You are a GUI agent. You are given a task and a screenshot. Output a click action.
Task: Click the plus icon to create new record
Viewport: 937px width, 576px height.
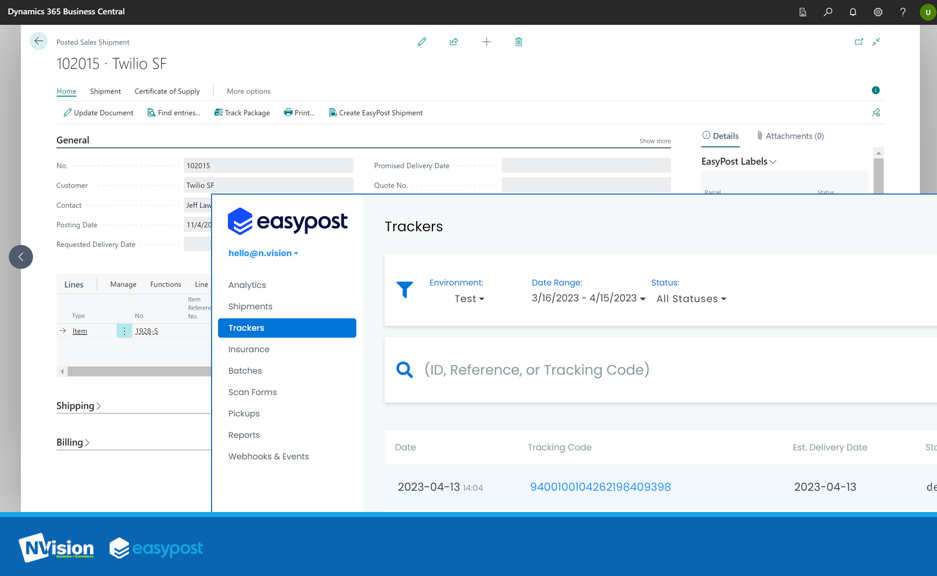point(486,42)
